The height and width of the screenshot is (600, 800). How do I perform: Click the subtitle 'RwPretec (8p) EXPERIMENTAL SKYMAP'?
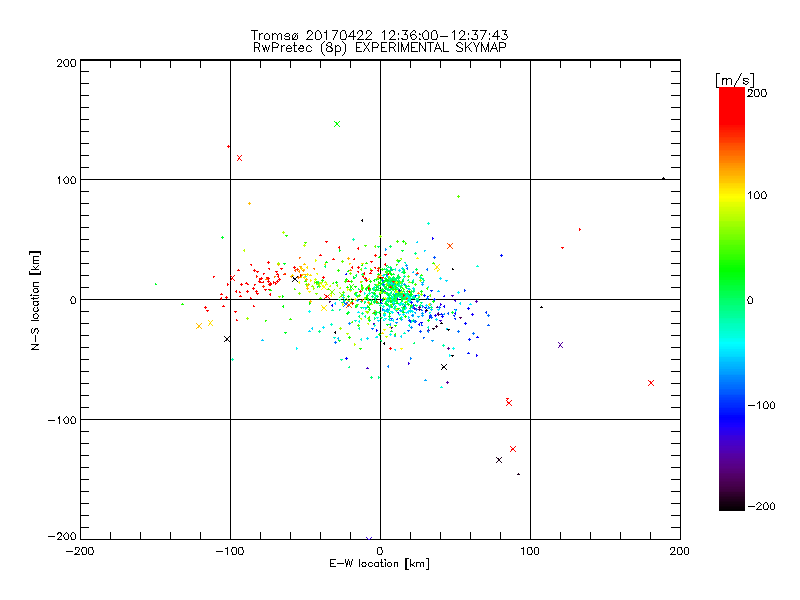pos(380,48)
